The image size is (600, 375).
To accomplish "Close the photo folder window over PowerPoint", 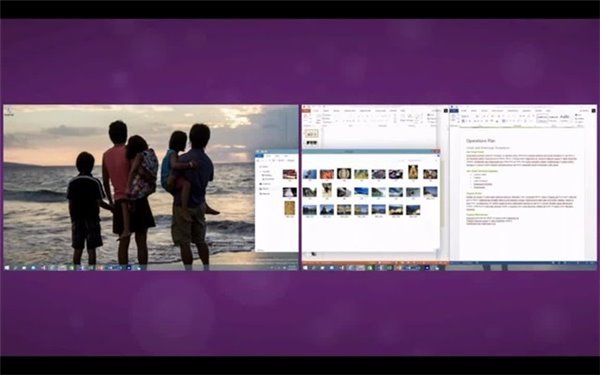I will pos(437,152).
